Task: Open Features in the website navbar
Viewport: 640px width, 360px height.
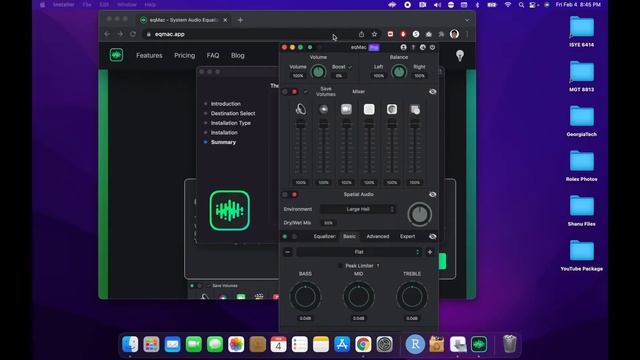Action: click(149, 56)
